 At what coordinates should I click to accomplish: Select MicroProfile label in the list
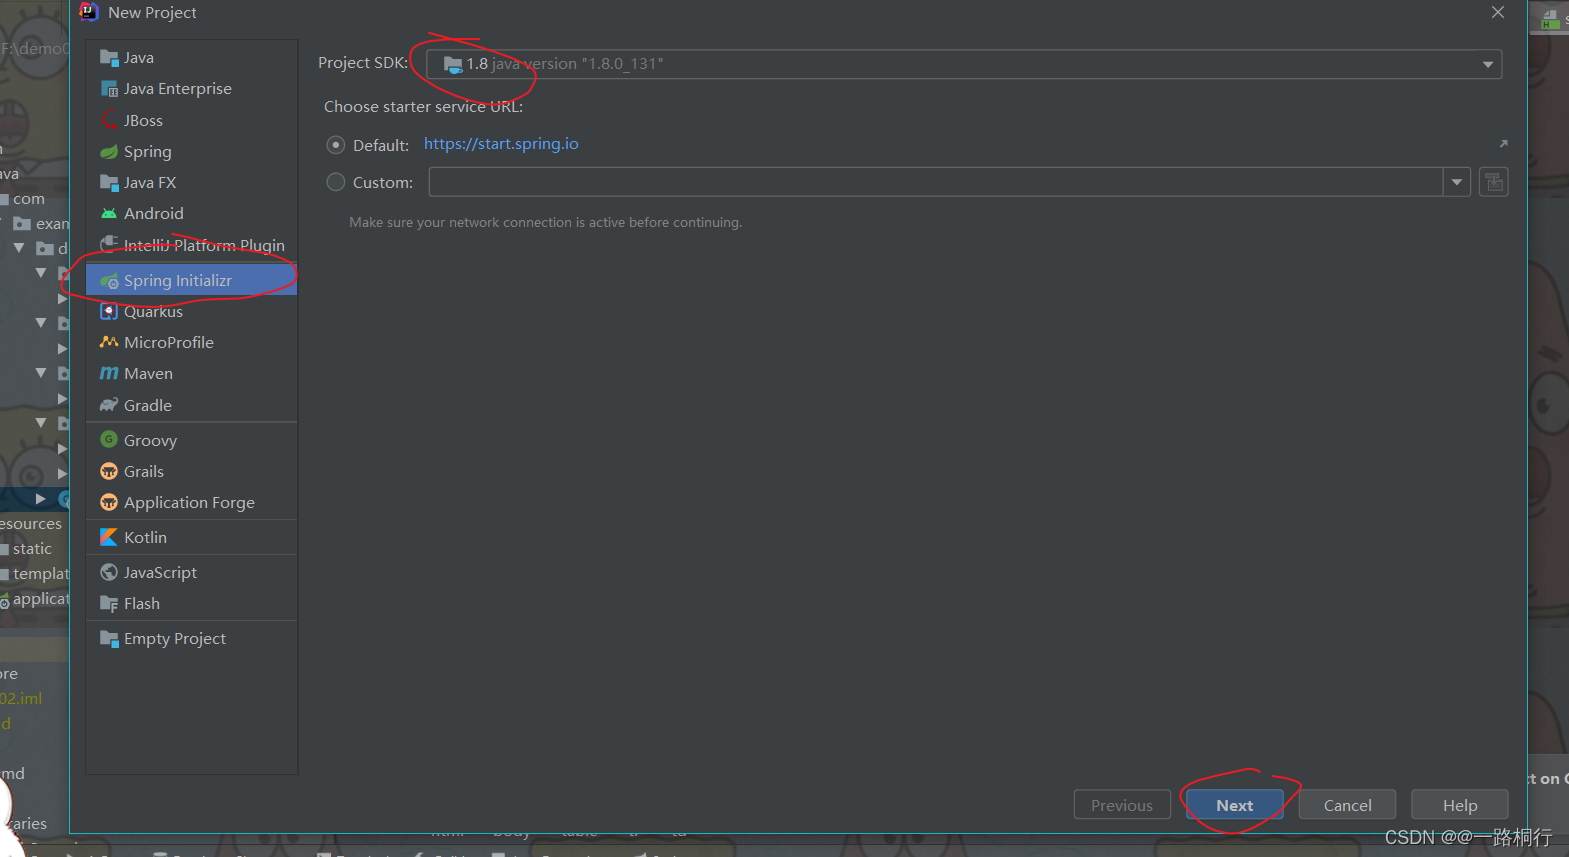pos(169,343)
